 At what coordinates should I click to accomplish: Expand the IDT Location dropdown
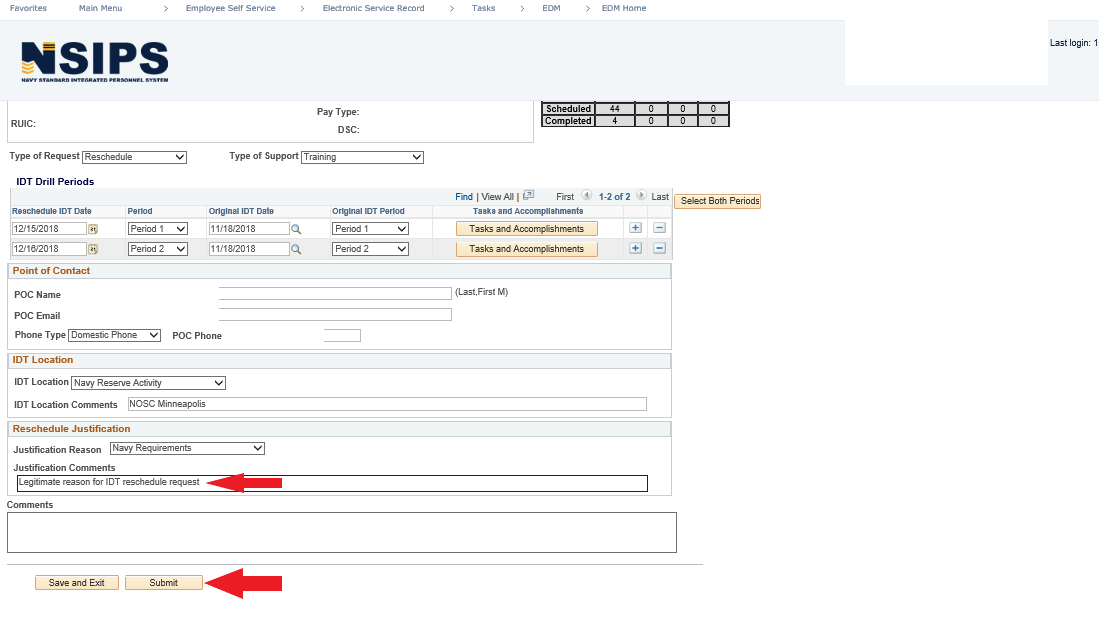click(148, 383)
